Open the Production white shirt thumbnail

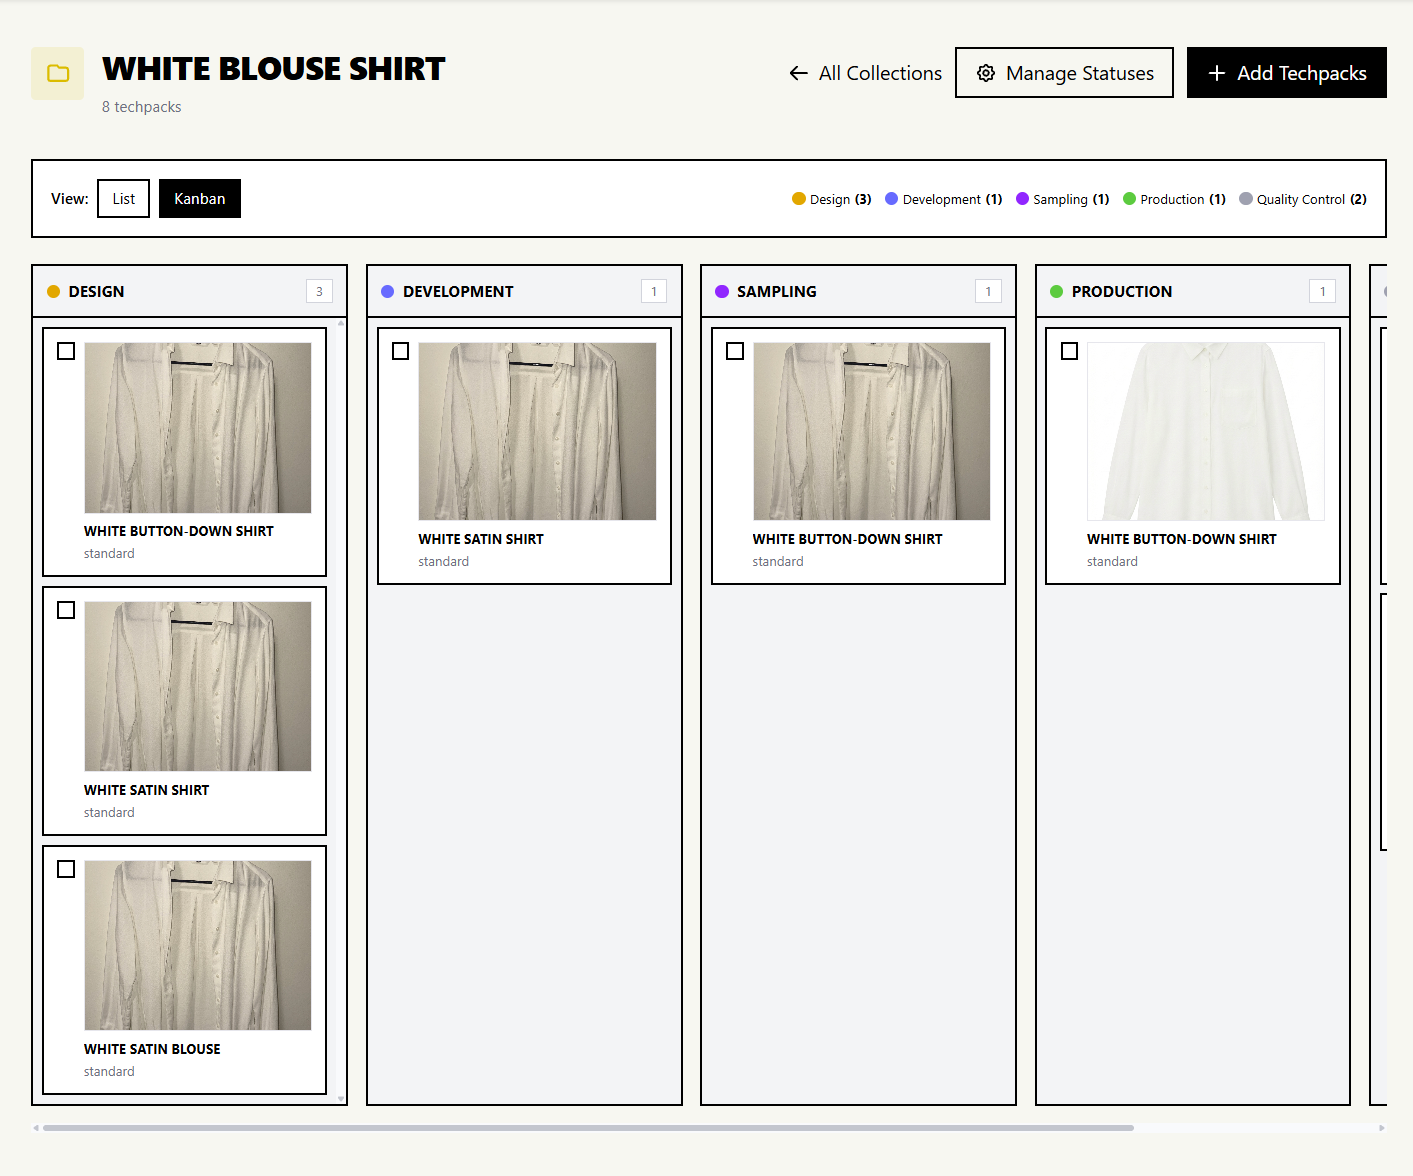click(x=1205, y=431)
